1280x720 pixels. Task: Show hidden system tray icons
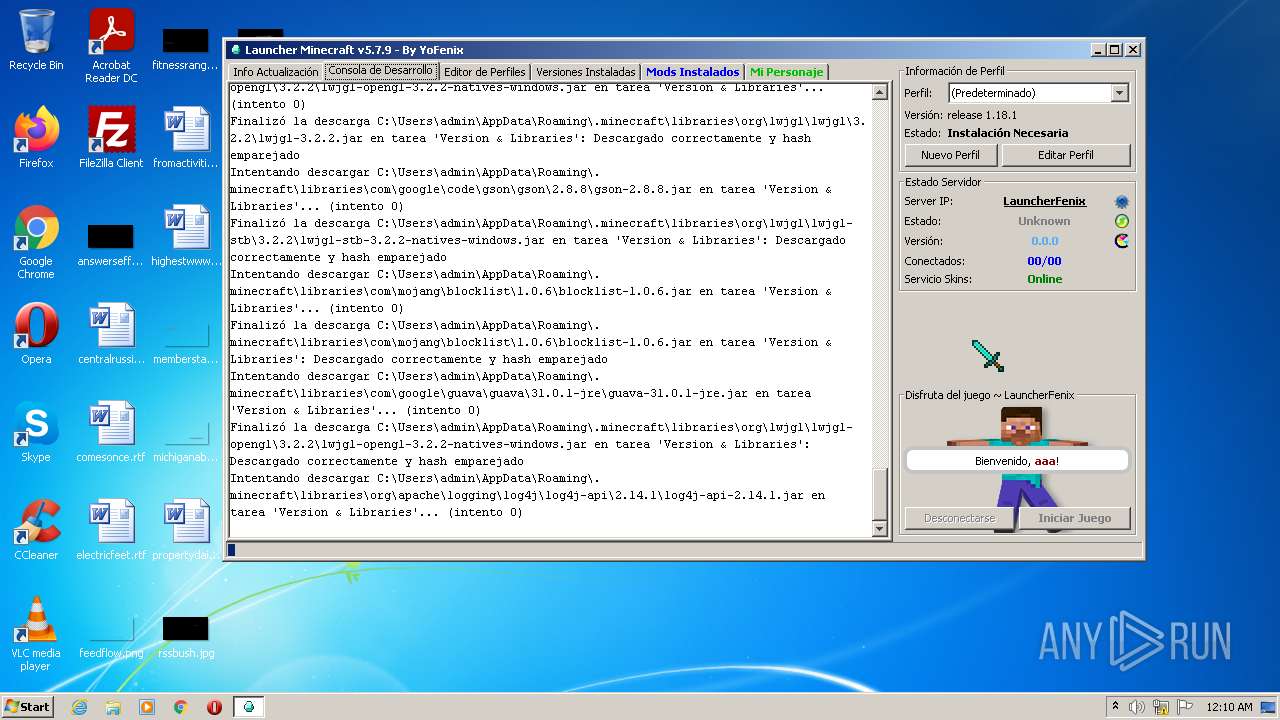(x=1116, y=707)
